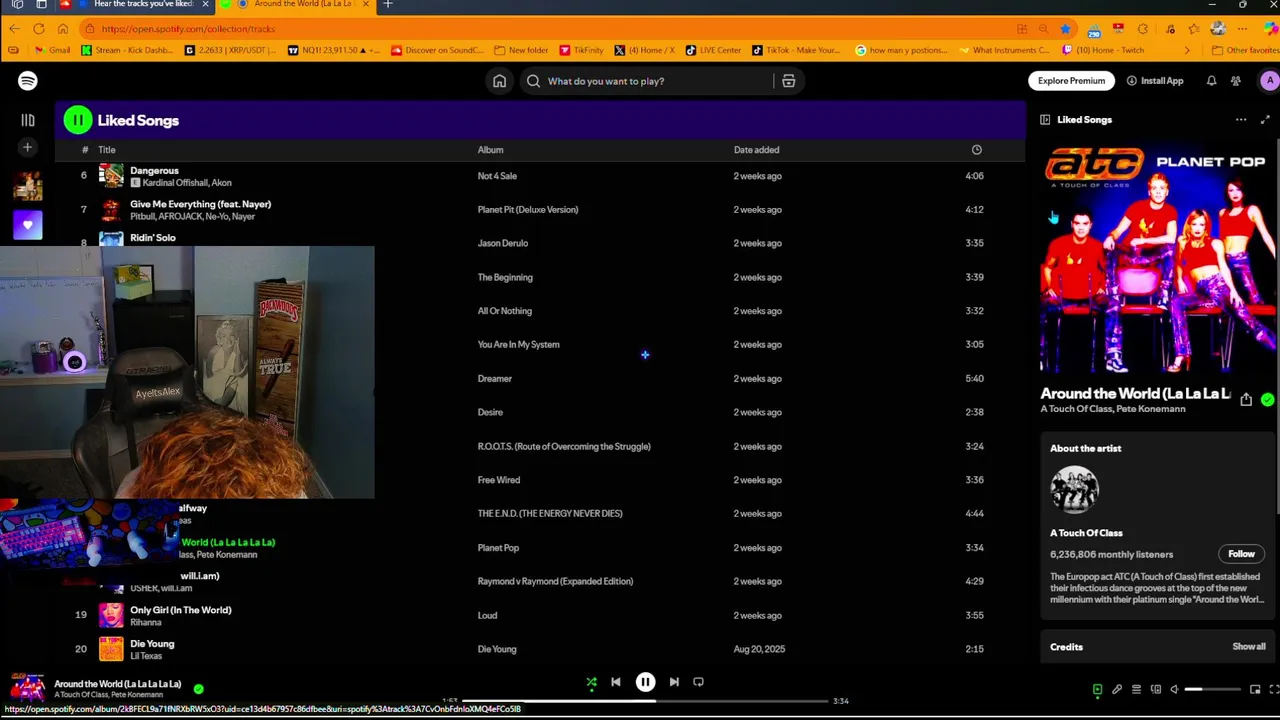Viewport: 1280px width, 720px height.
Task: Open the notifications bell
Action: [1211, 81]
